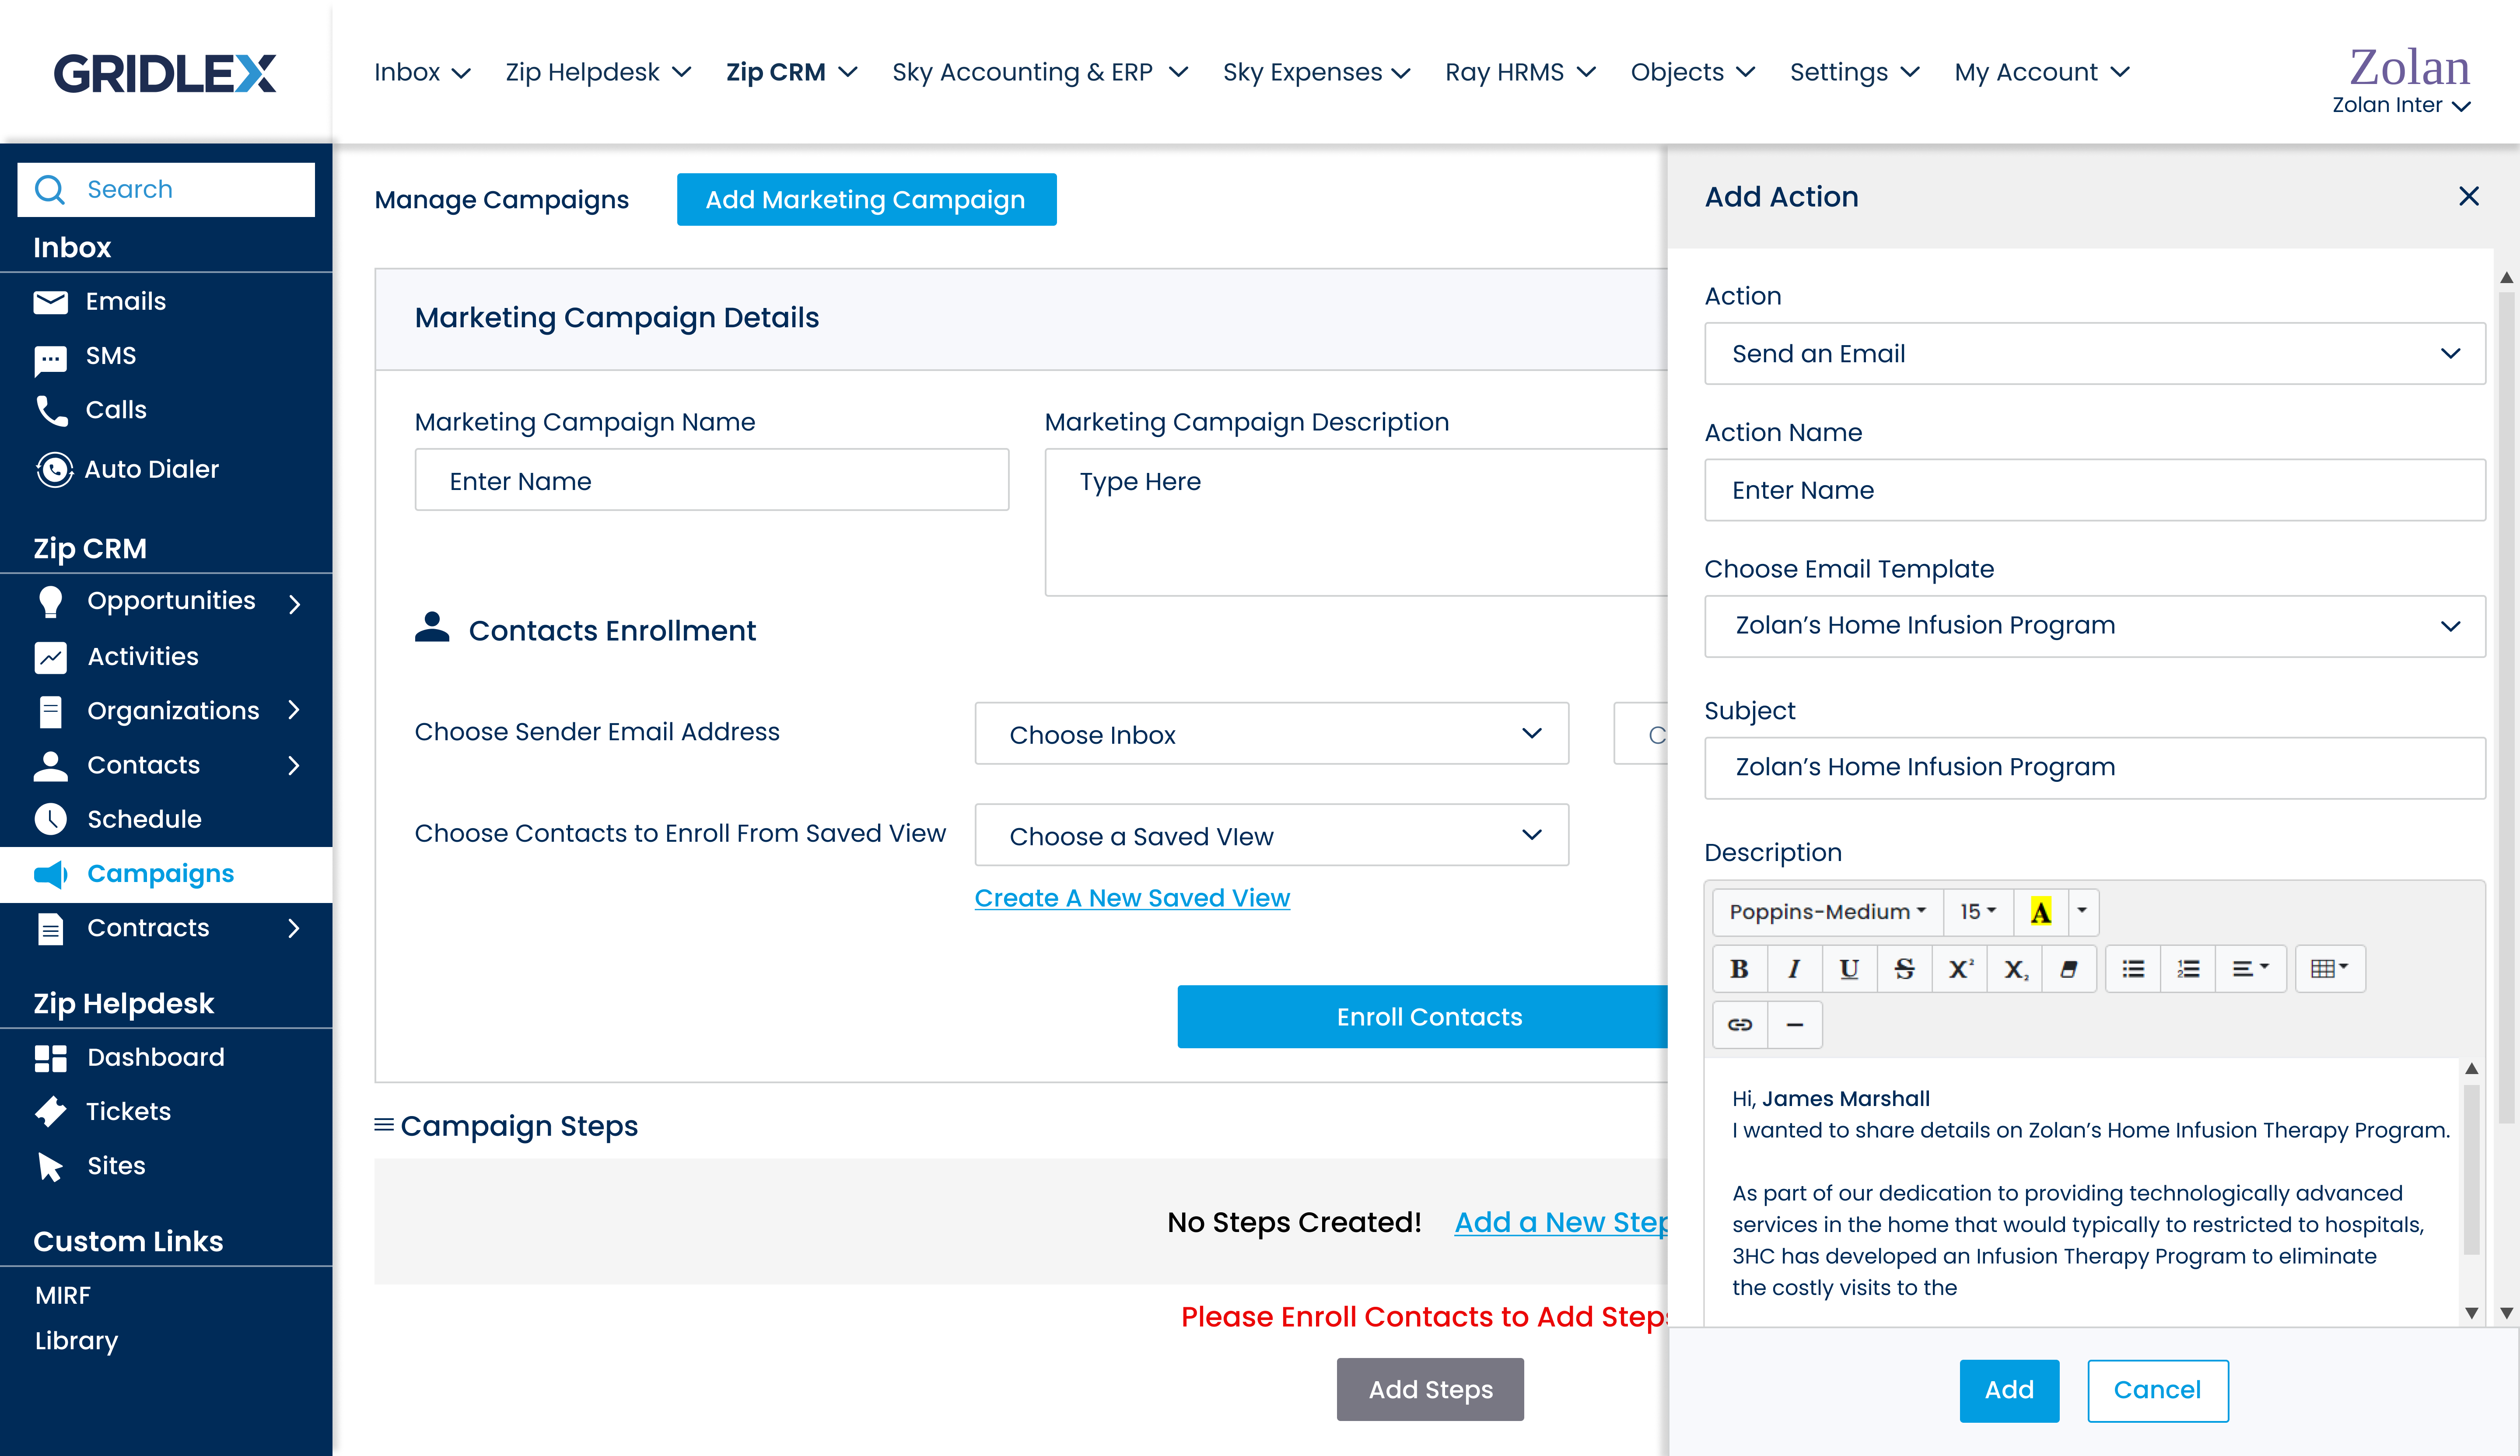Click the eraser clear formatting icon

click(2069, 969)
